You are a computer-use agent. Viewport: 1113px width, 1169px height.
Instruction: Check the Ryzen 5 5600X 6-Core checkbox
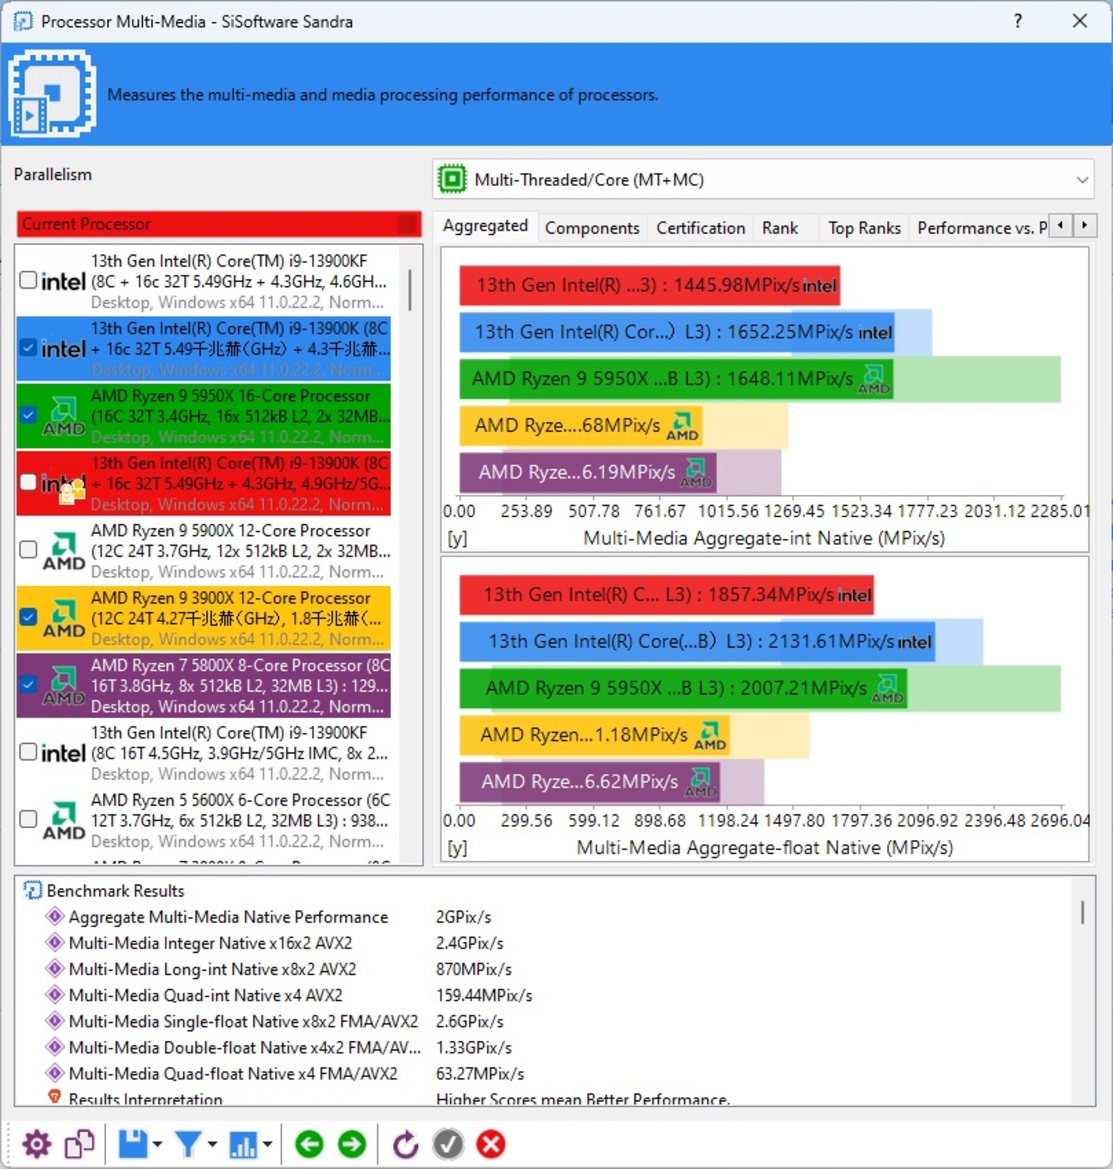(28, 819)
